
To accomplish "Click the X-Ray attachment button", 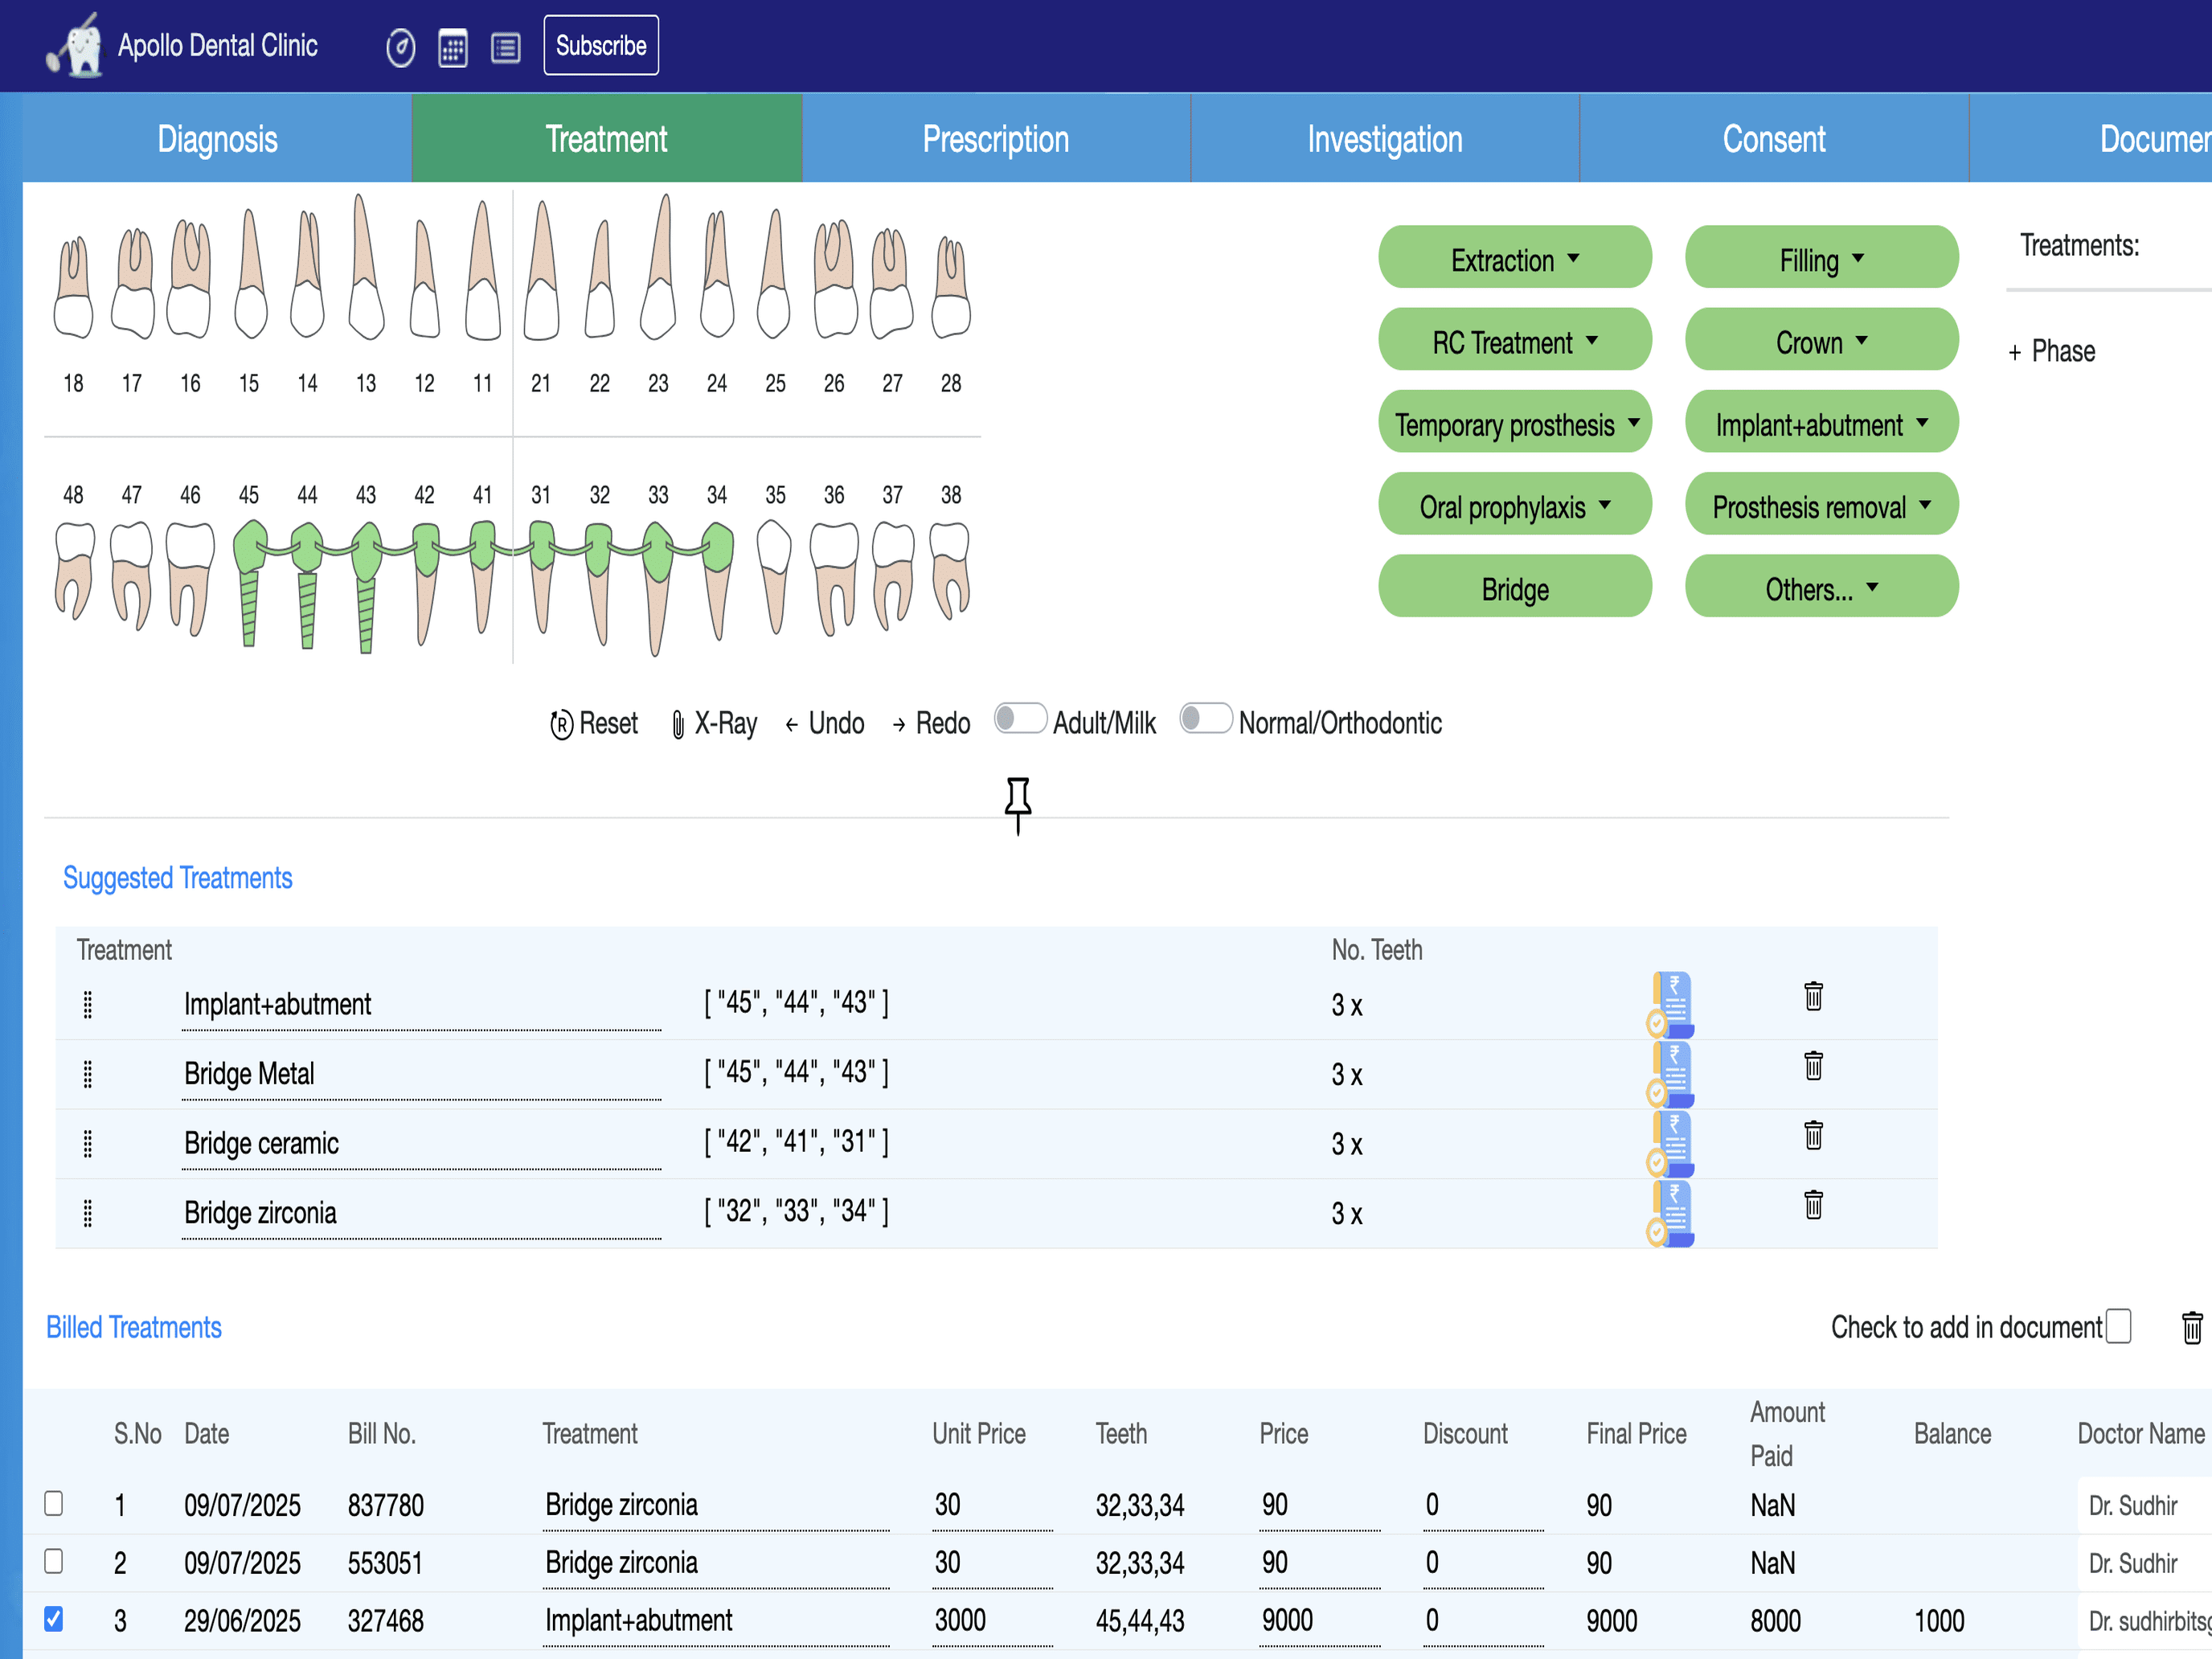I will [714, 723].
